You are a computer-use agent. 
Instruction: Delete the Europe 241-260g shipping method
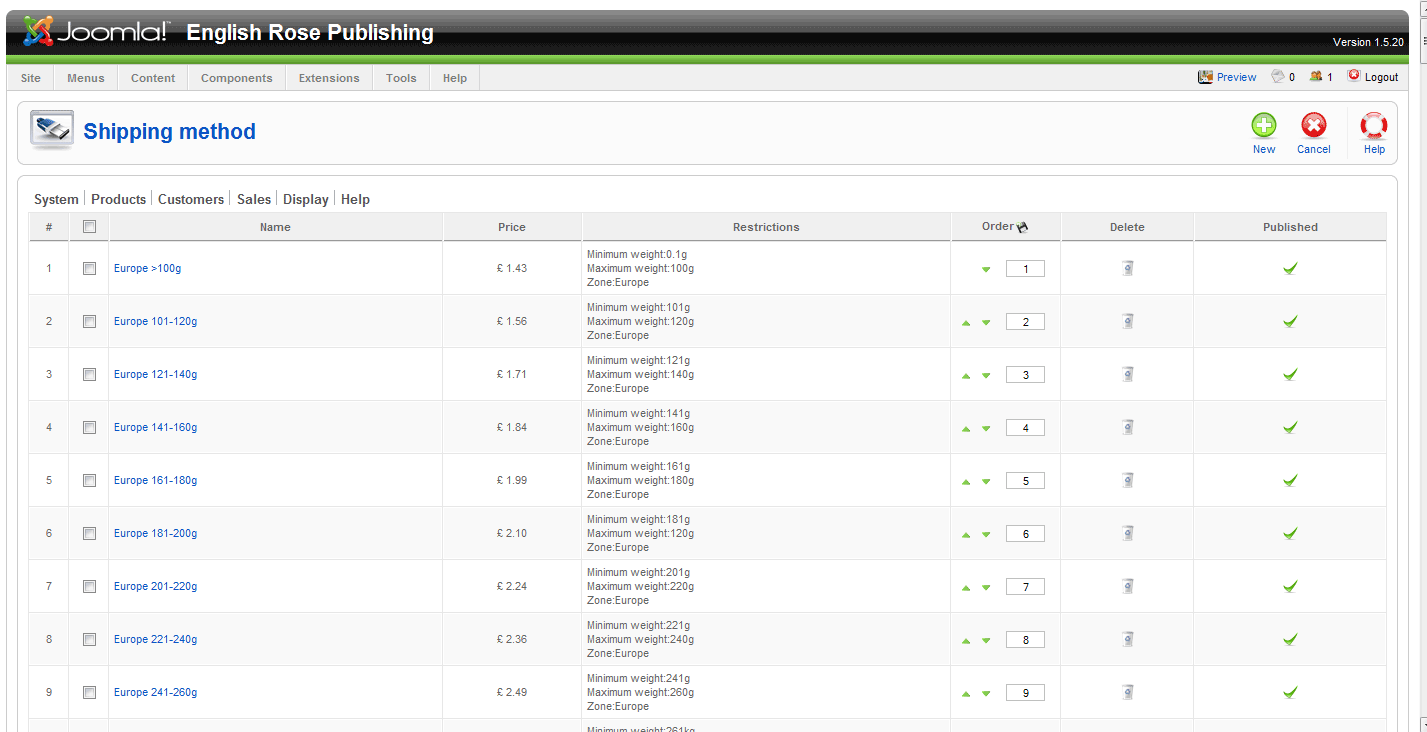click(x=1128, y=692)
